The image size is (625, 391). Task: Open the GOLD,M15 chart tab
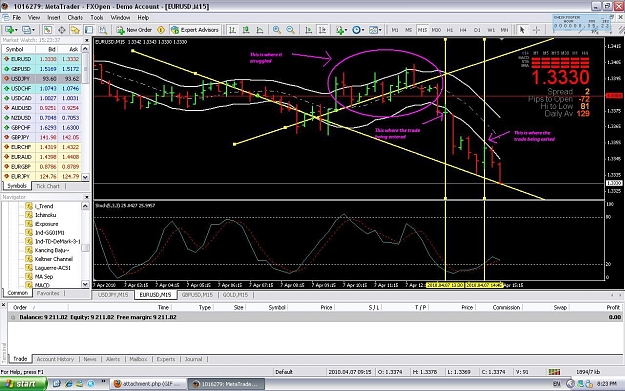click(x=235, y=295)
